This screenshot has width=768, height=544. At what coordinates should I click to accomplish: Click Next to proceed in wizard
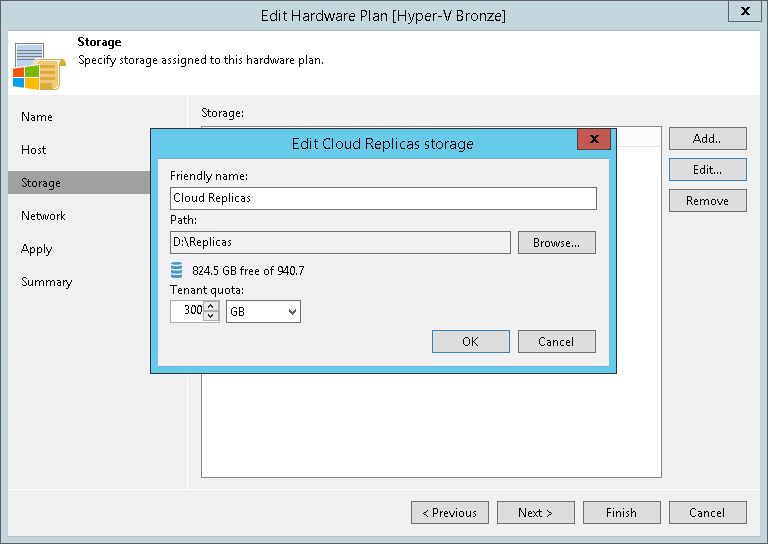535,513
